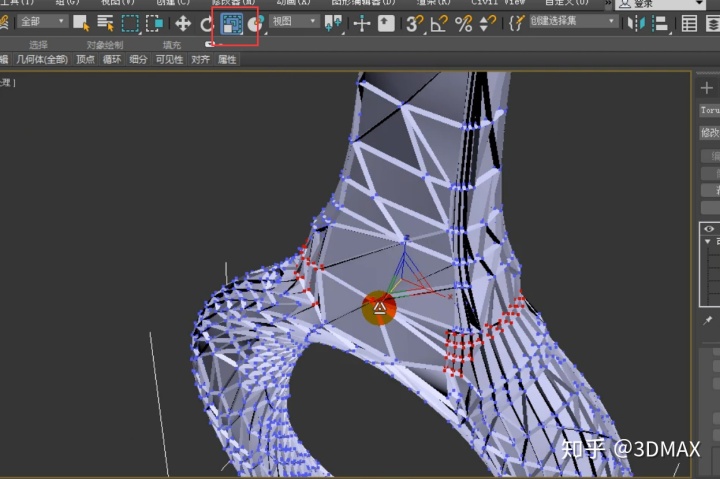
Task: Toggle Percent Snap button
Action: tap(463, 23)
